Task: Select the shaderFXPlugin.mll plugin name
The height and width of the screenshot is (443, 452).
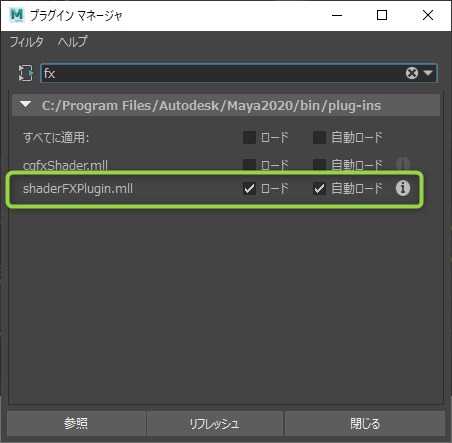Action: 78,189
